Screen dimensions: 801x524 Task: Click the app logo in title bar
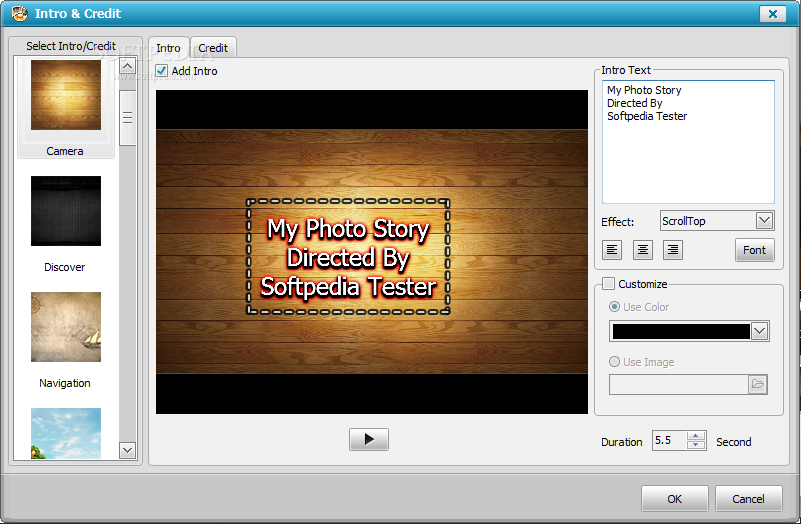click(x=20, y=13)
